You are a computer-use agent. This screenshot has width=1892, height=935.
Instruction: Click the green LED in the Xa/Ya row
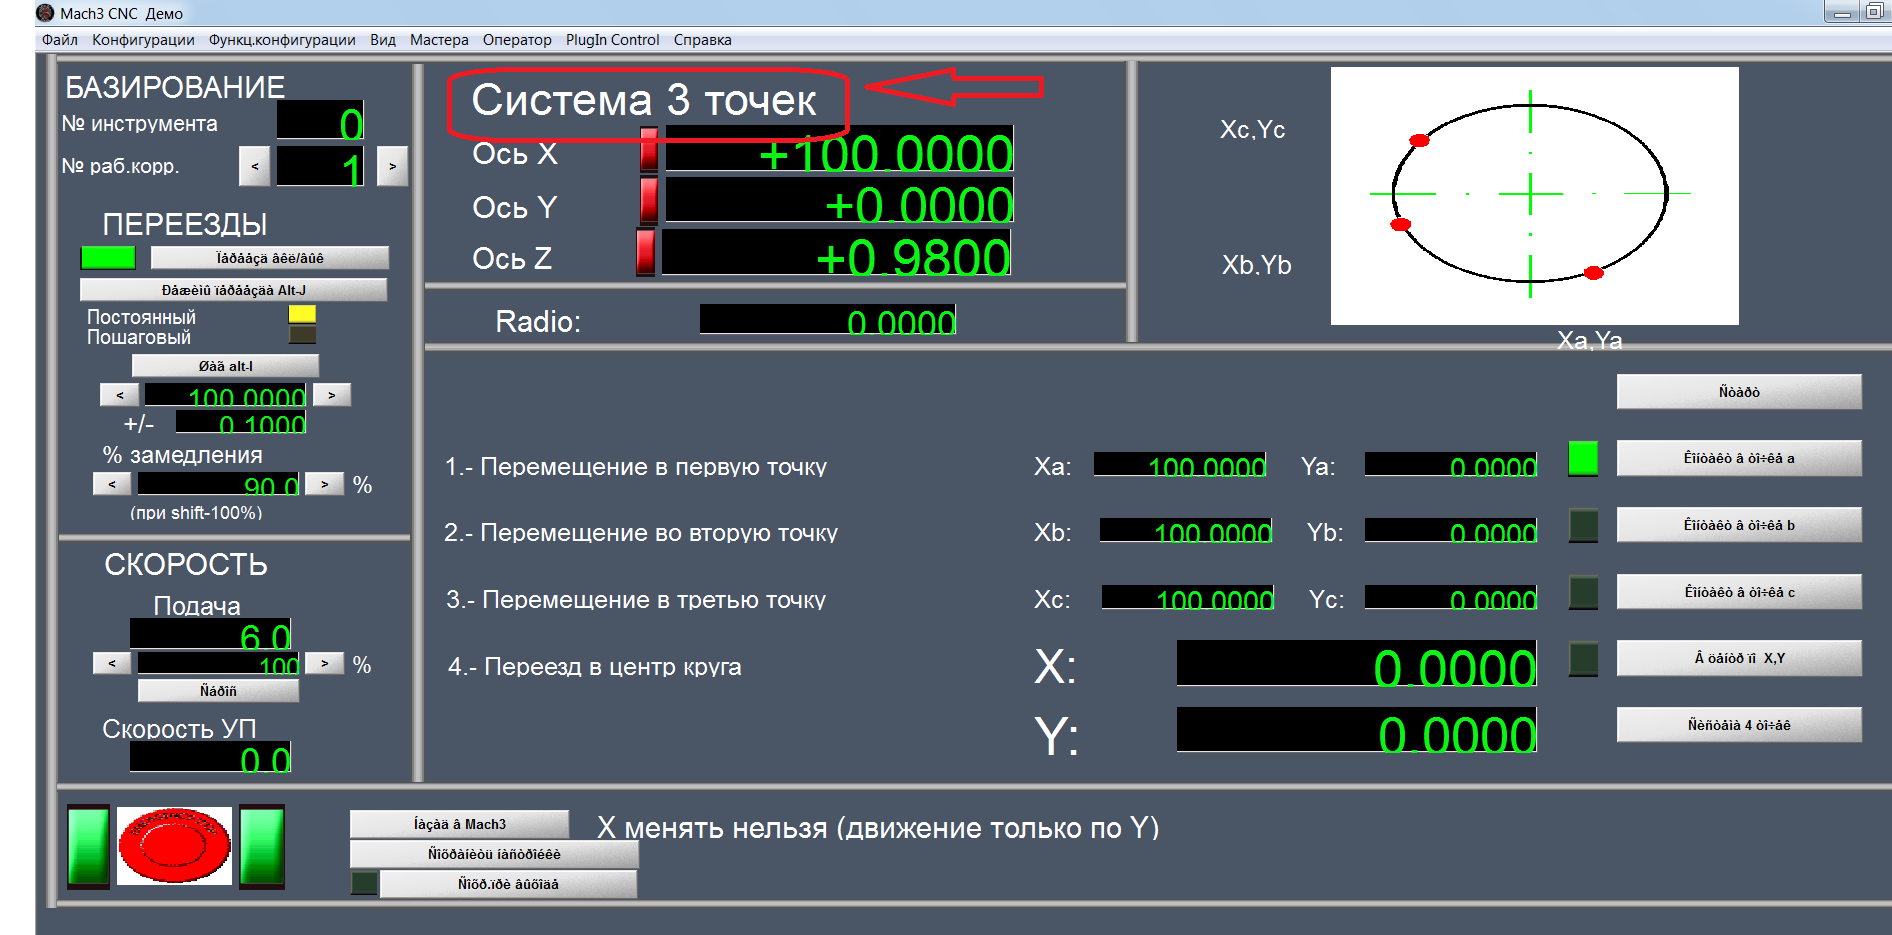1583,459
